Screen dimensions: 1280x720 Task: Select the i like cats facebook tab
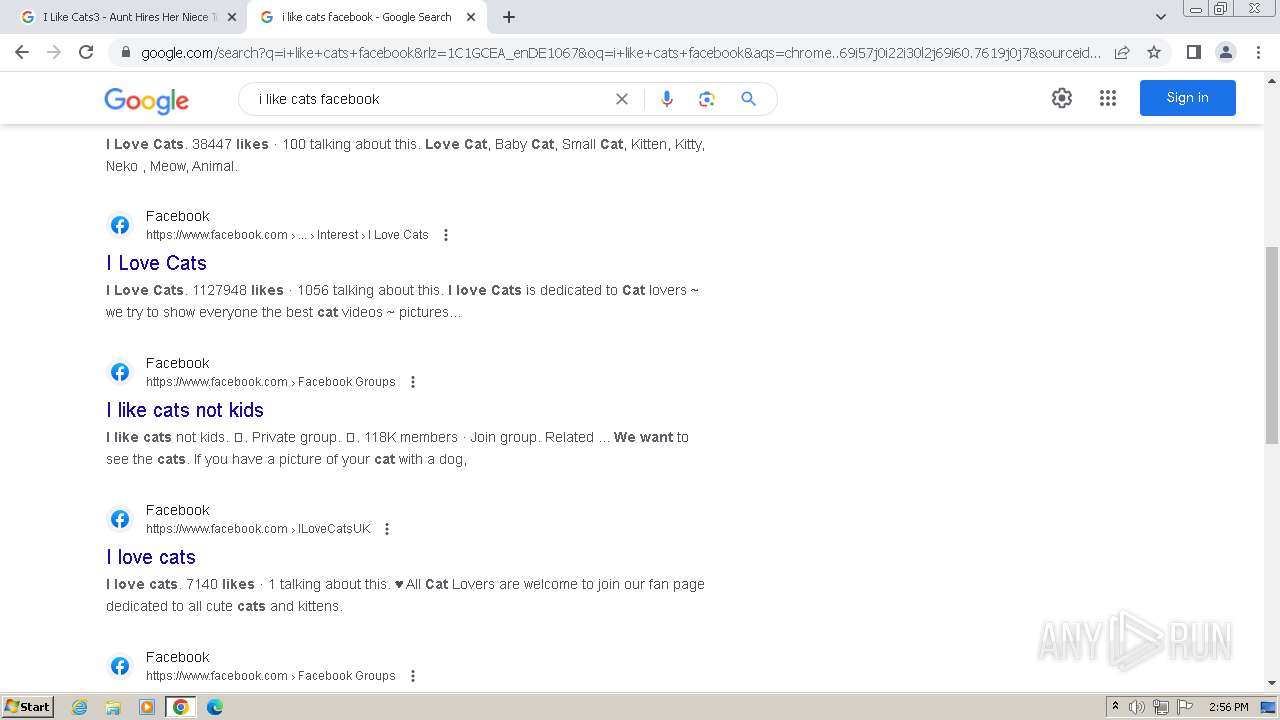[x=366, y=17]
